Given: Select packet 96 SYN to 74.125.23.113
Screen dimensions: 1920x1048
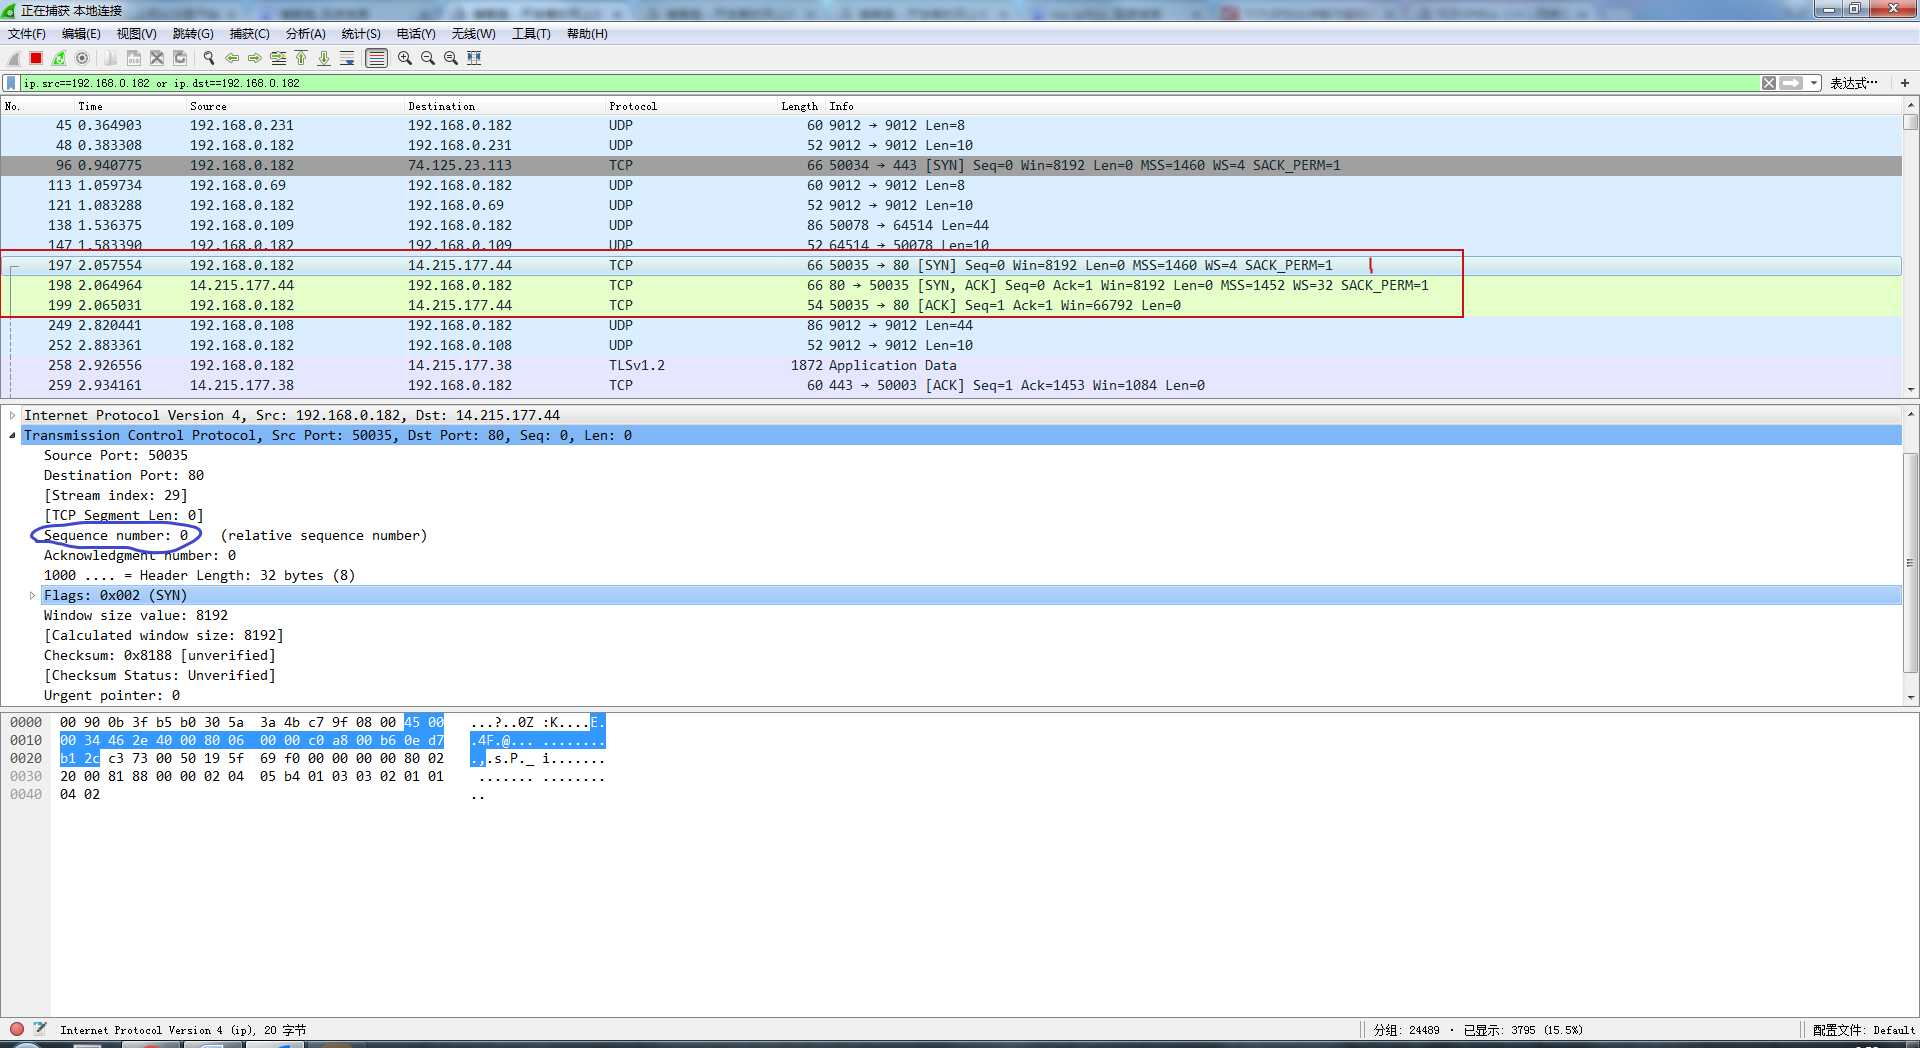Looking at the screenshot, I should [951, 165].
